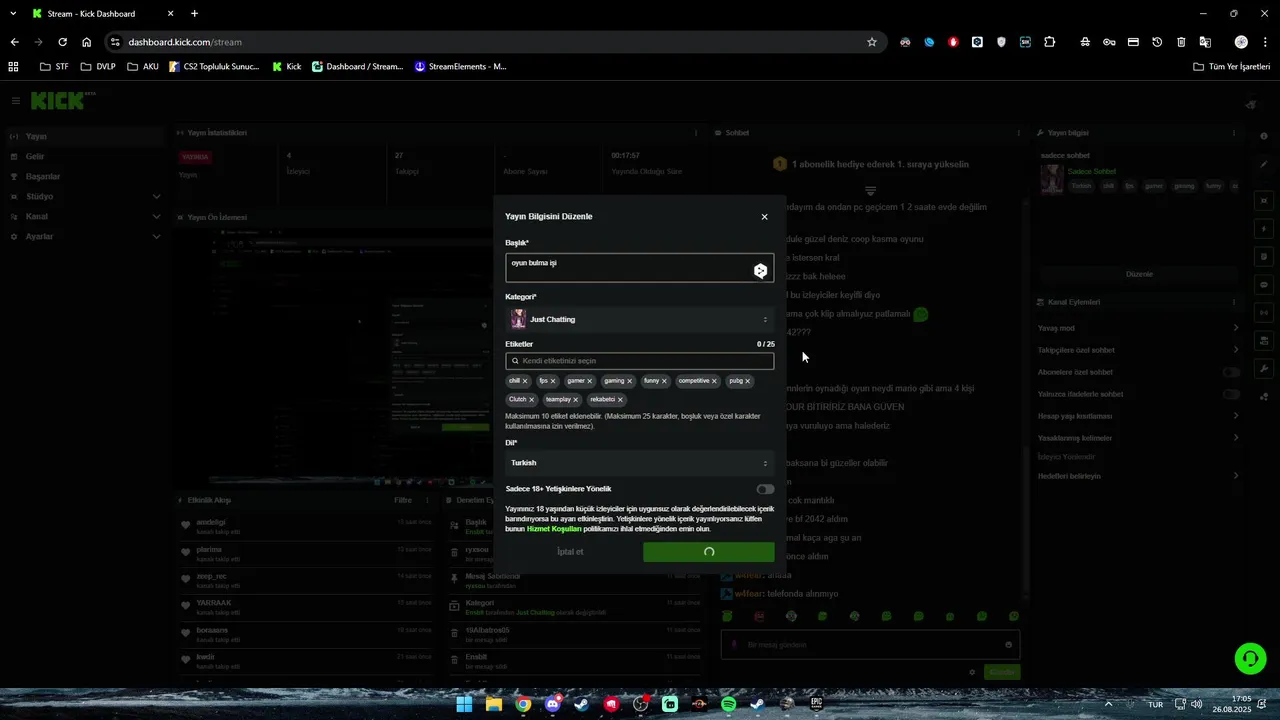Open Spotify from the taskbar
This screenshot has width=1280, height=720.
(729, 704)
